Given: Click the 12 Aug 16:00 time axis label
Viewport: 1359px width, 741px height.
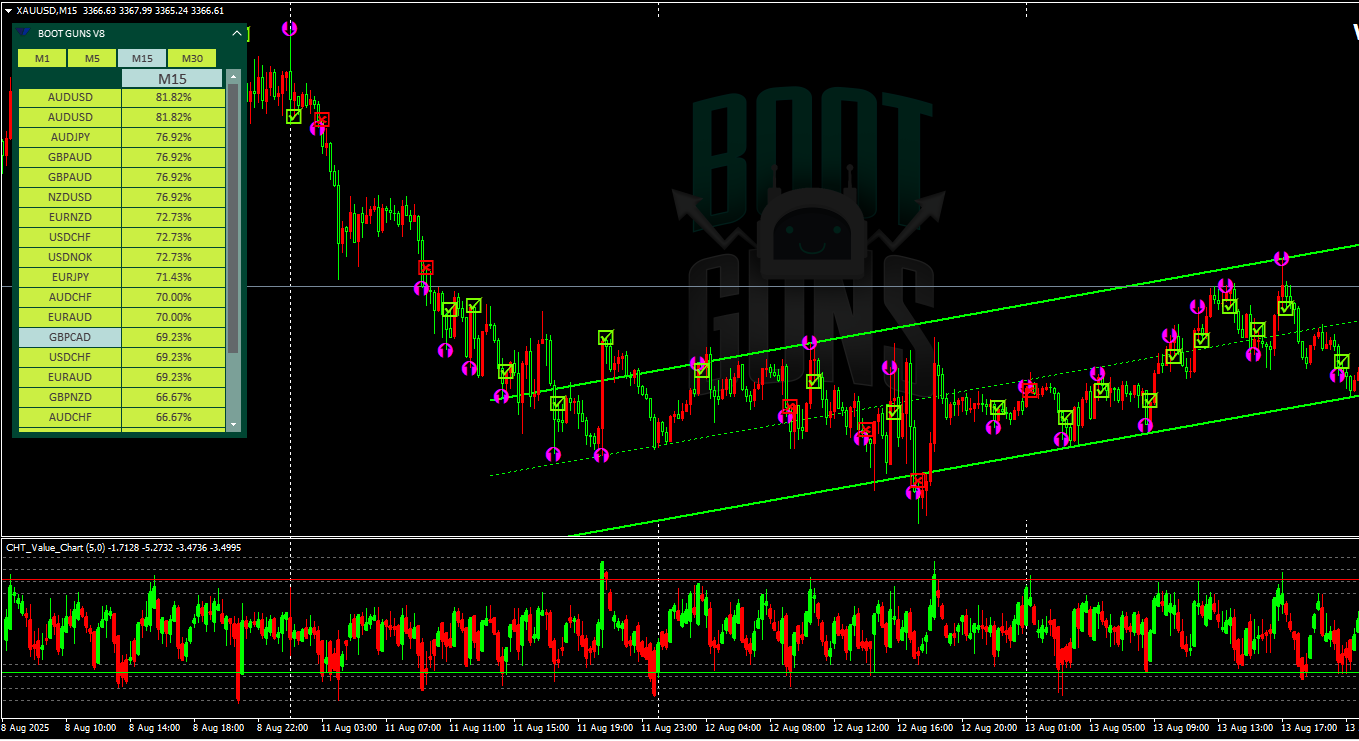Looking at the screenshot, I should coord(925,728).
